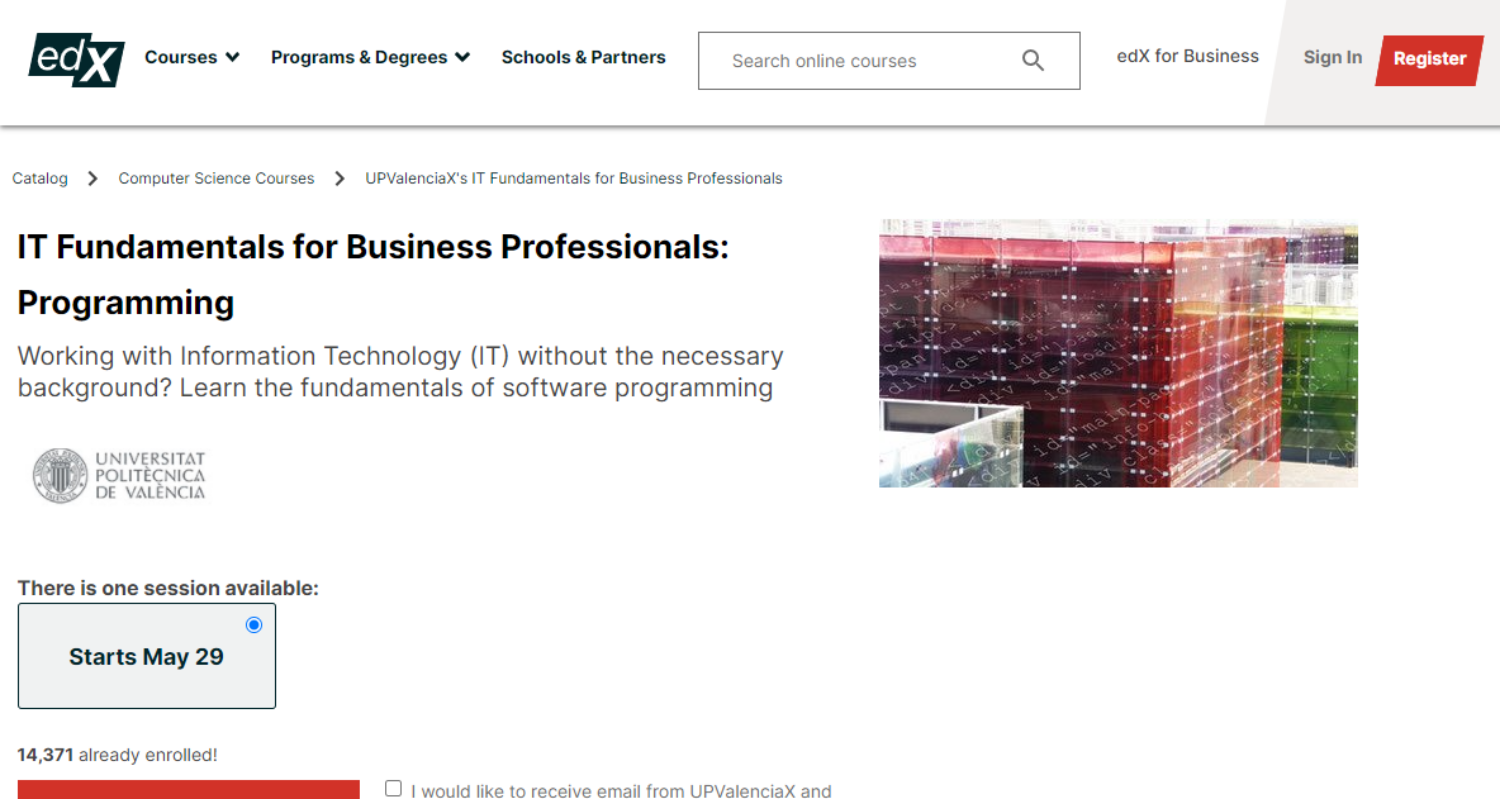
Task: Click UPValenciaX's IT Fundamentals breadcrumb
Action: pos(573,179)
